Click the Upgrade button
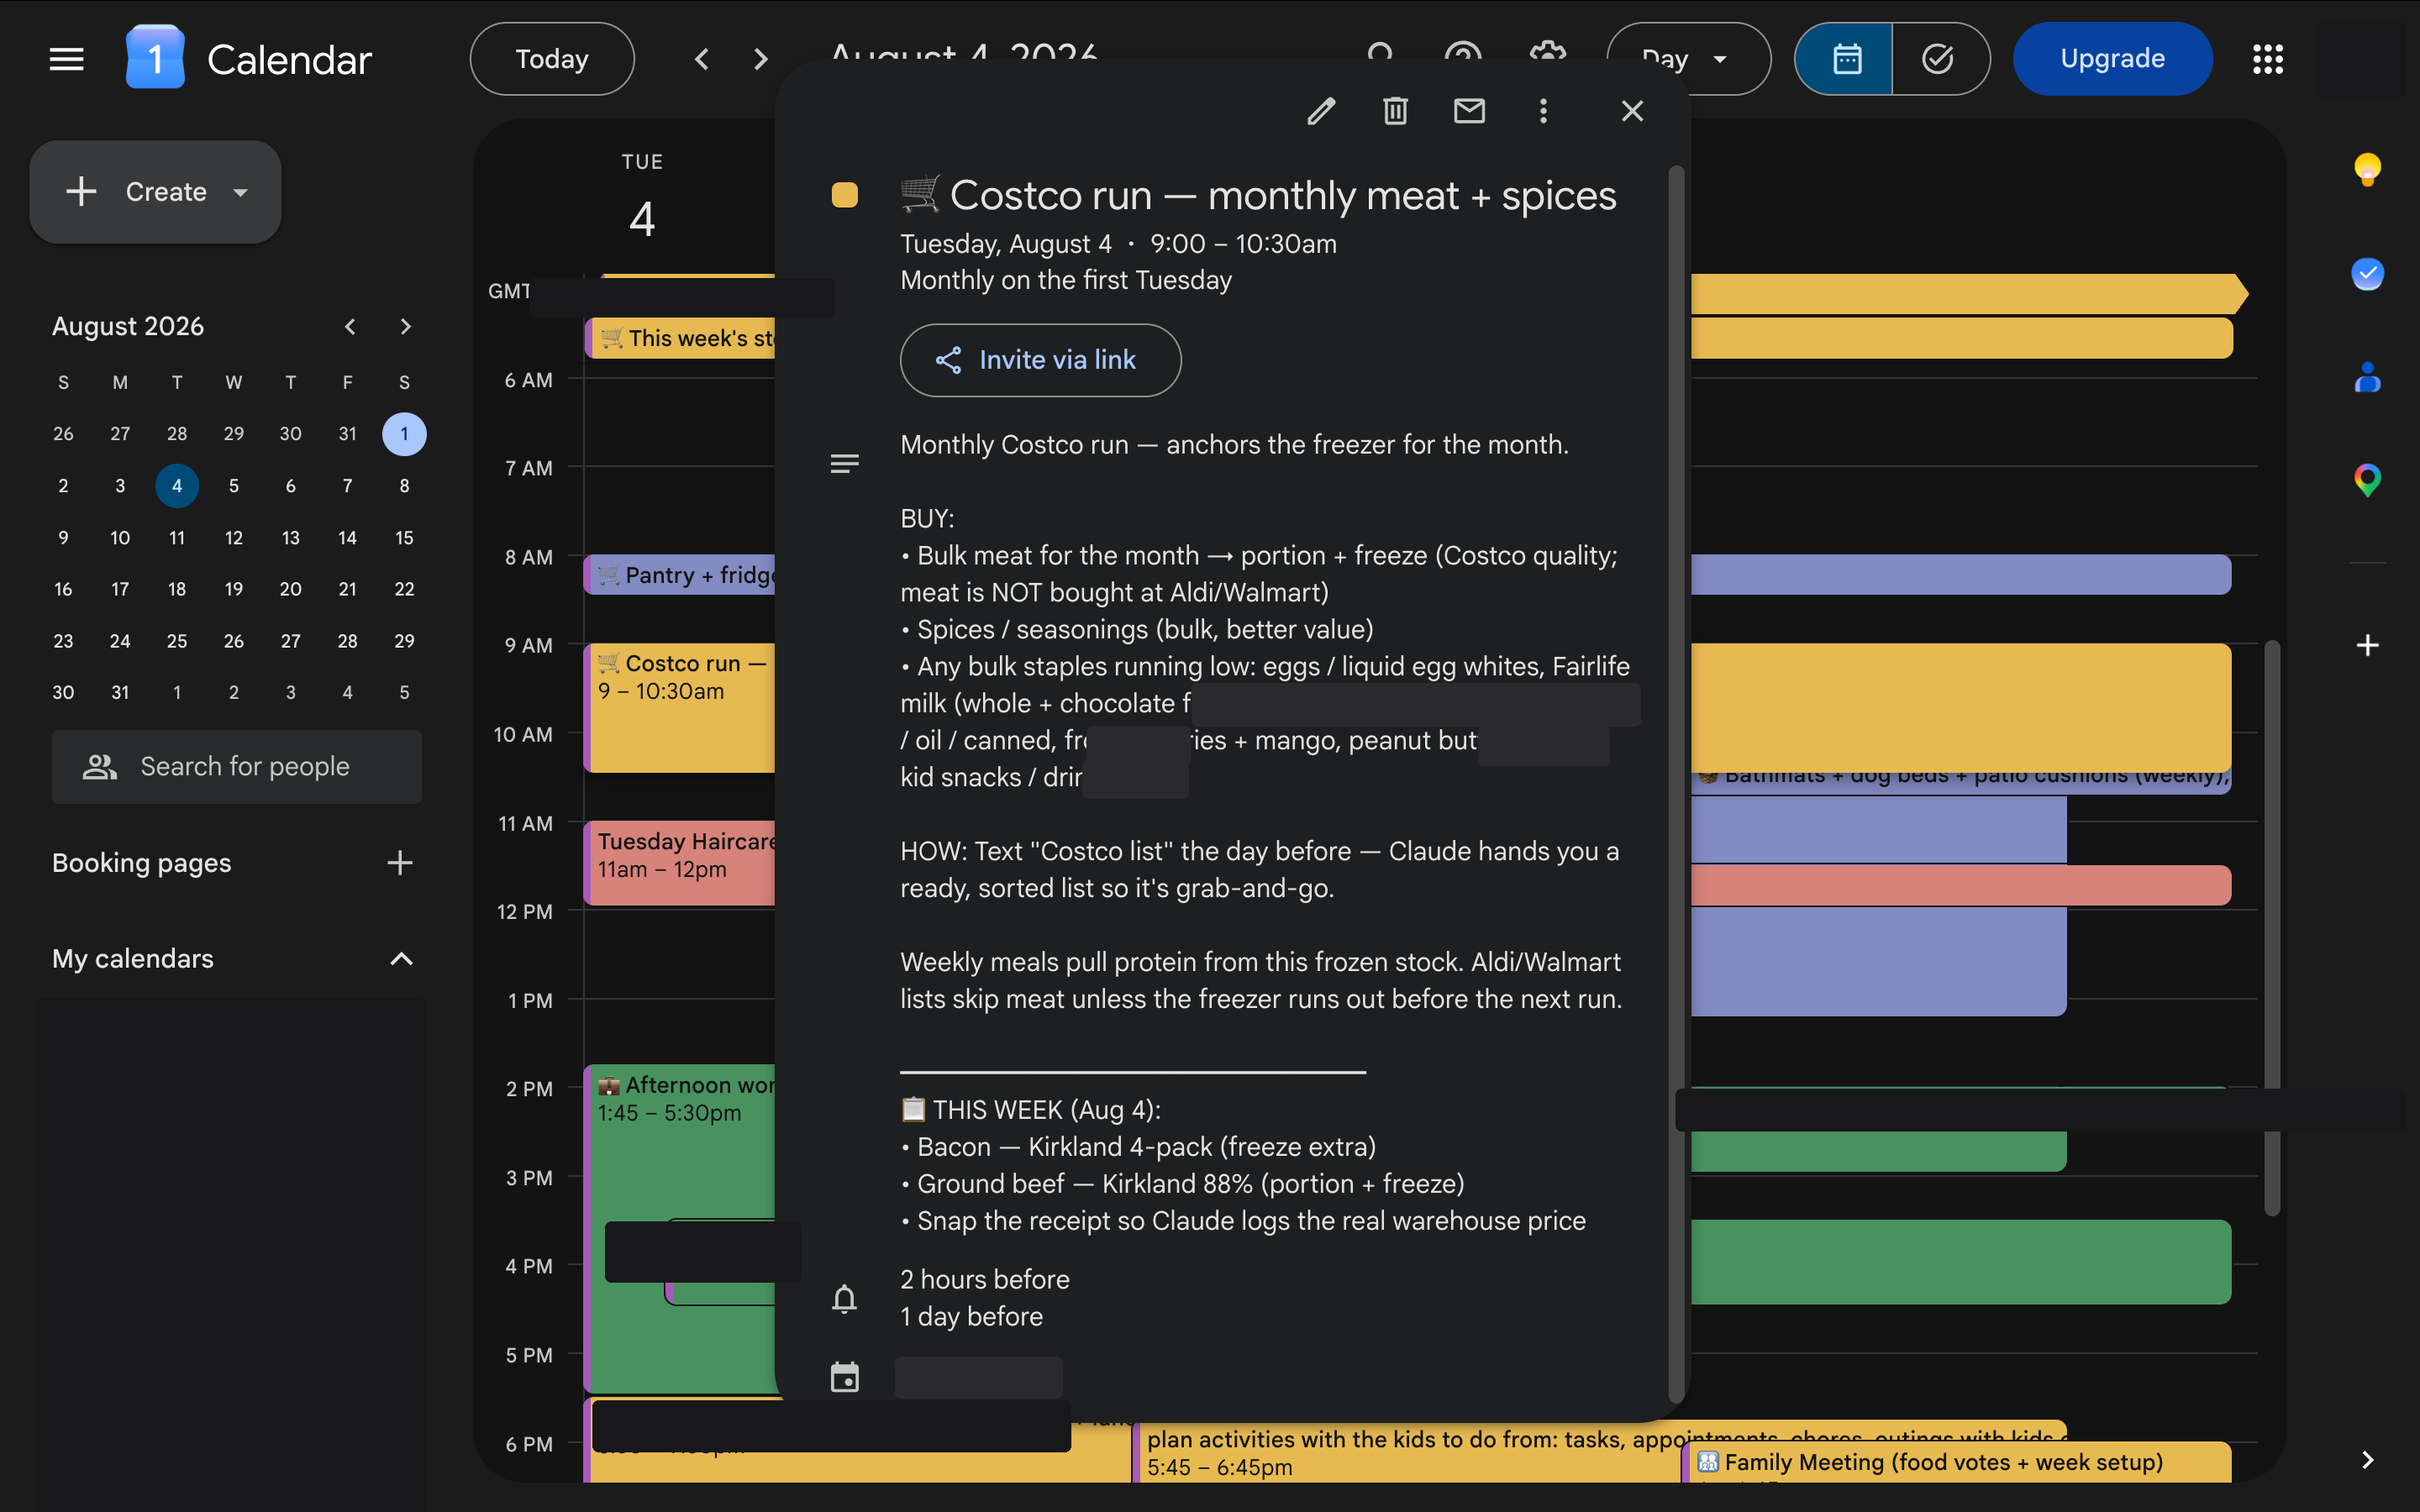The image size is (2420, 1512). (x=2112, y=59)
